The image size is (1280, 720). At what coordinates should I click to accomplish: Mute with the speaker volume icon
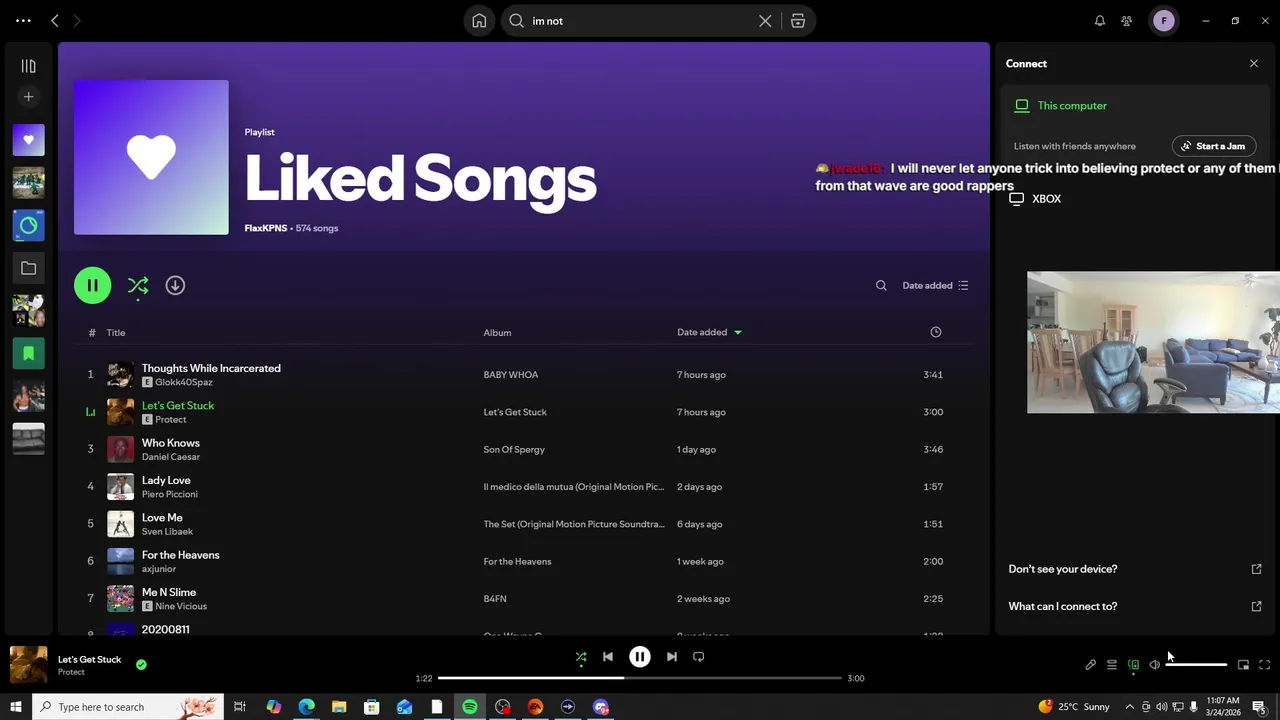[x=1154, y=665]
